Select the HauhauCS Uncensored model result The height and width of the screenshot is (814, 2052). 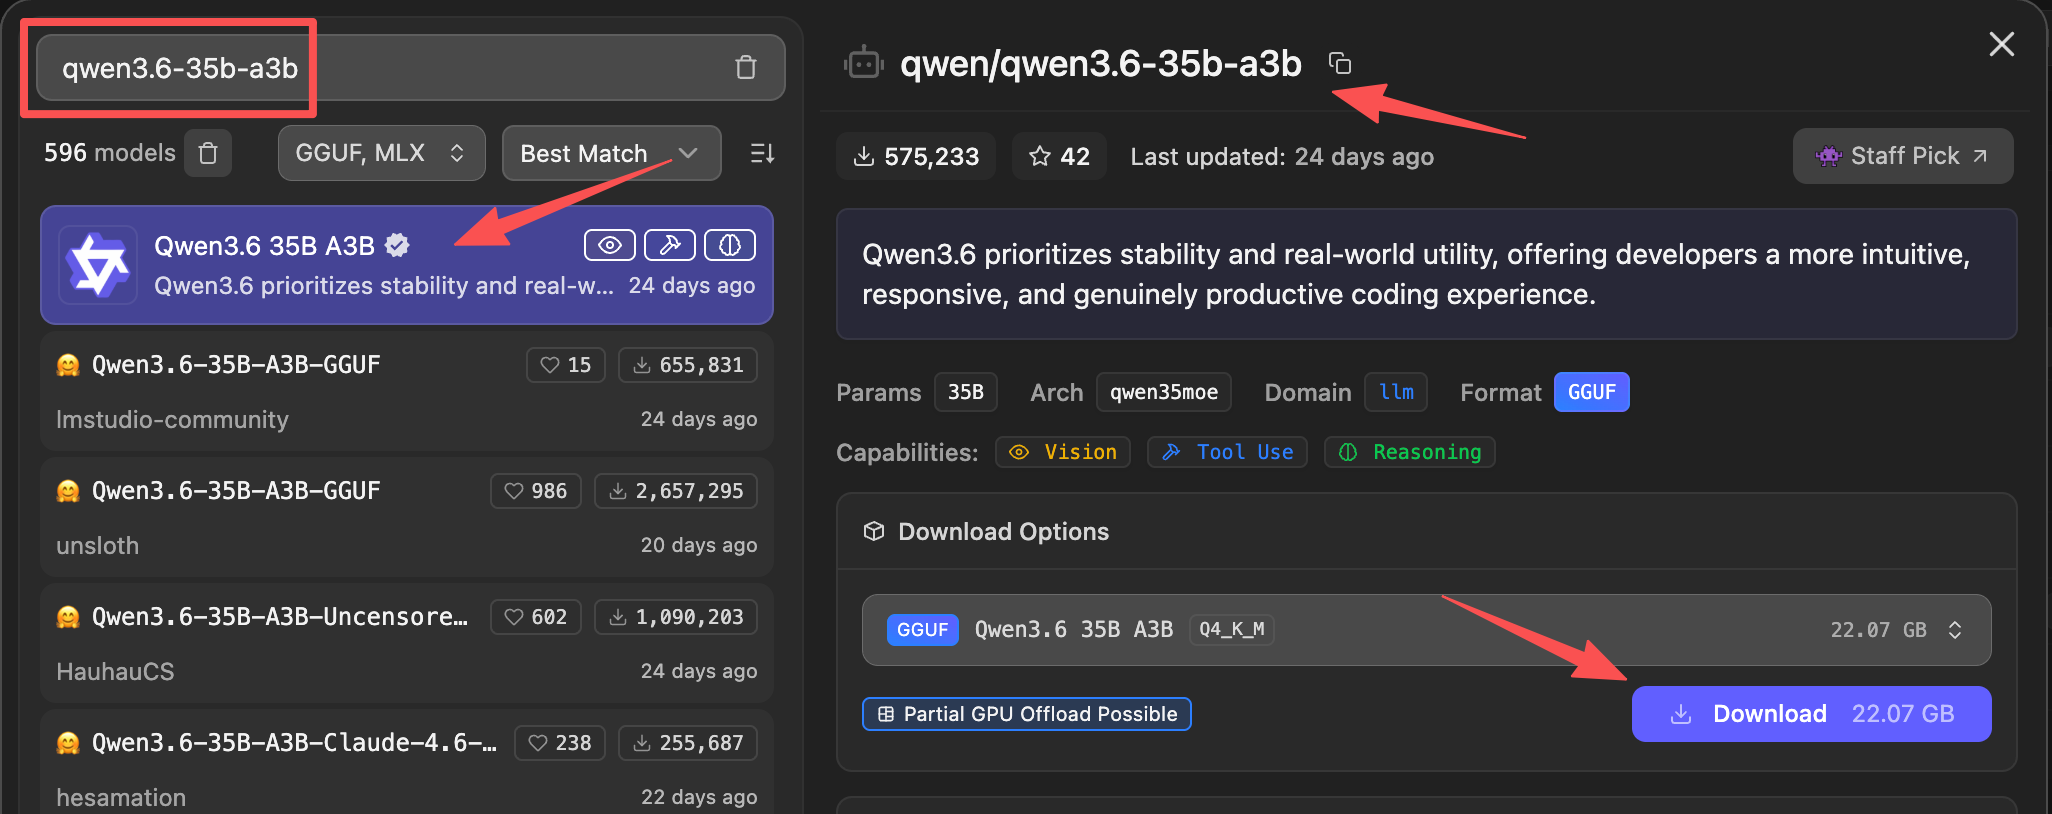tap(407, 644)
